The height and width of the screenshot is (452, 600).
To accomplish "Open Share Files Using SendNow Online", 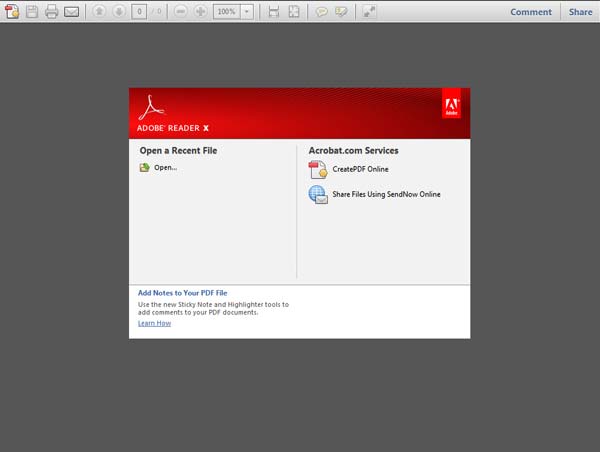I will pyautogui.click(x=386, y=194).
